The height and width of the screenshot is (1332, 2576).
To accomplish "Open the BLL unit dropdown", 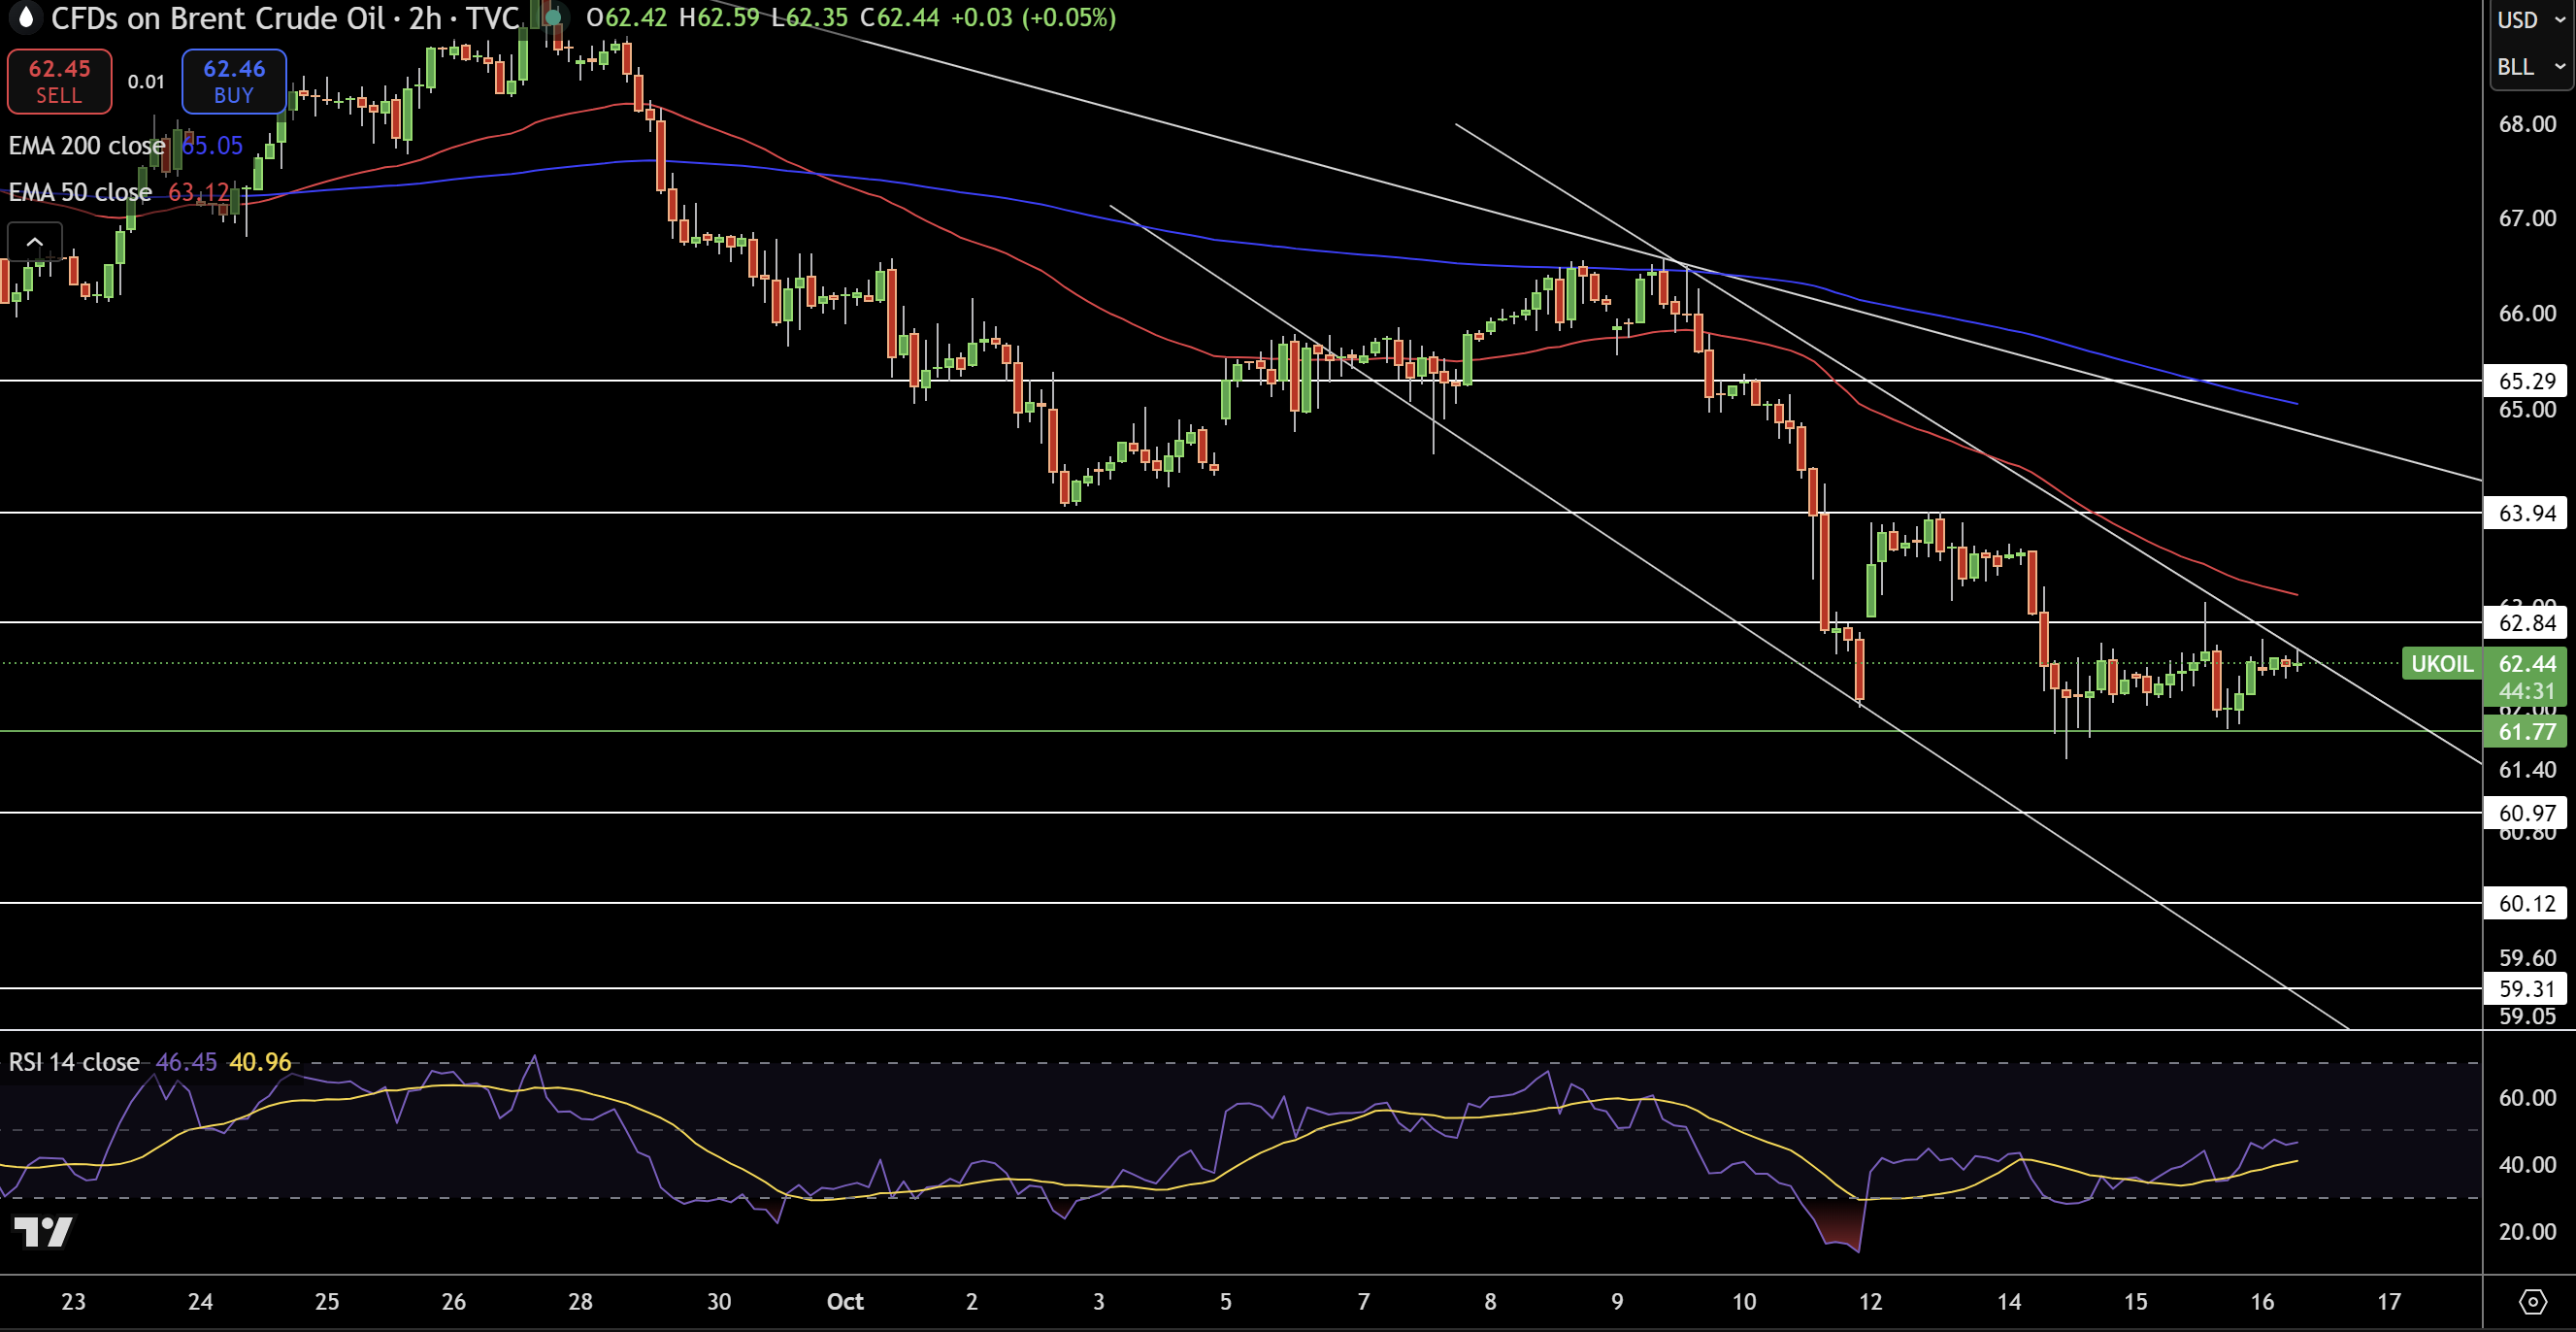I will 2530,67.
